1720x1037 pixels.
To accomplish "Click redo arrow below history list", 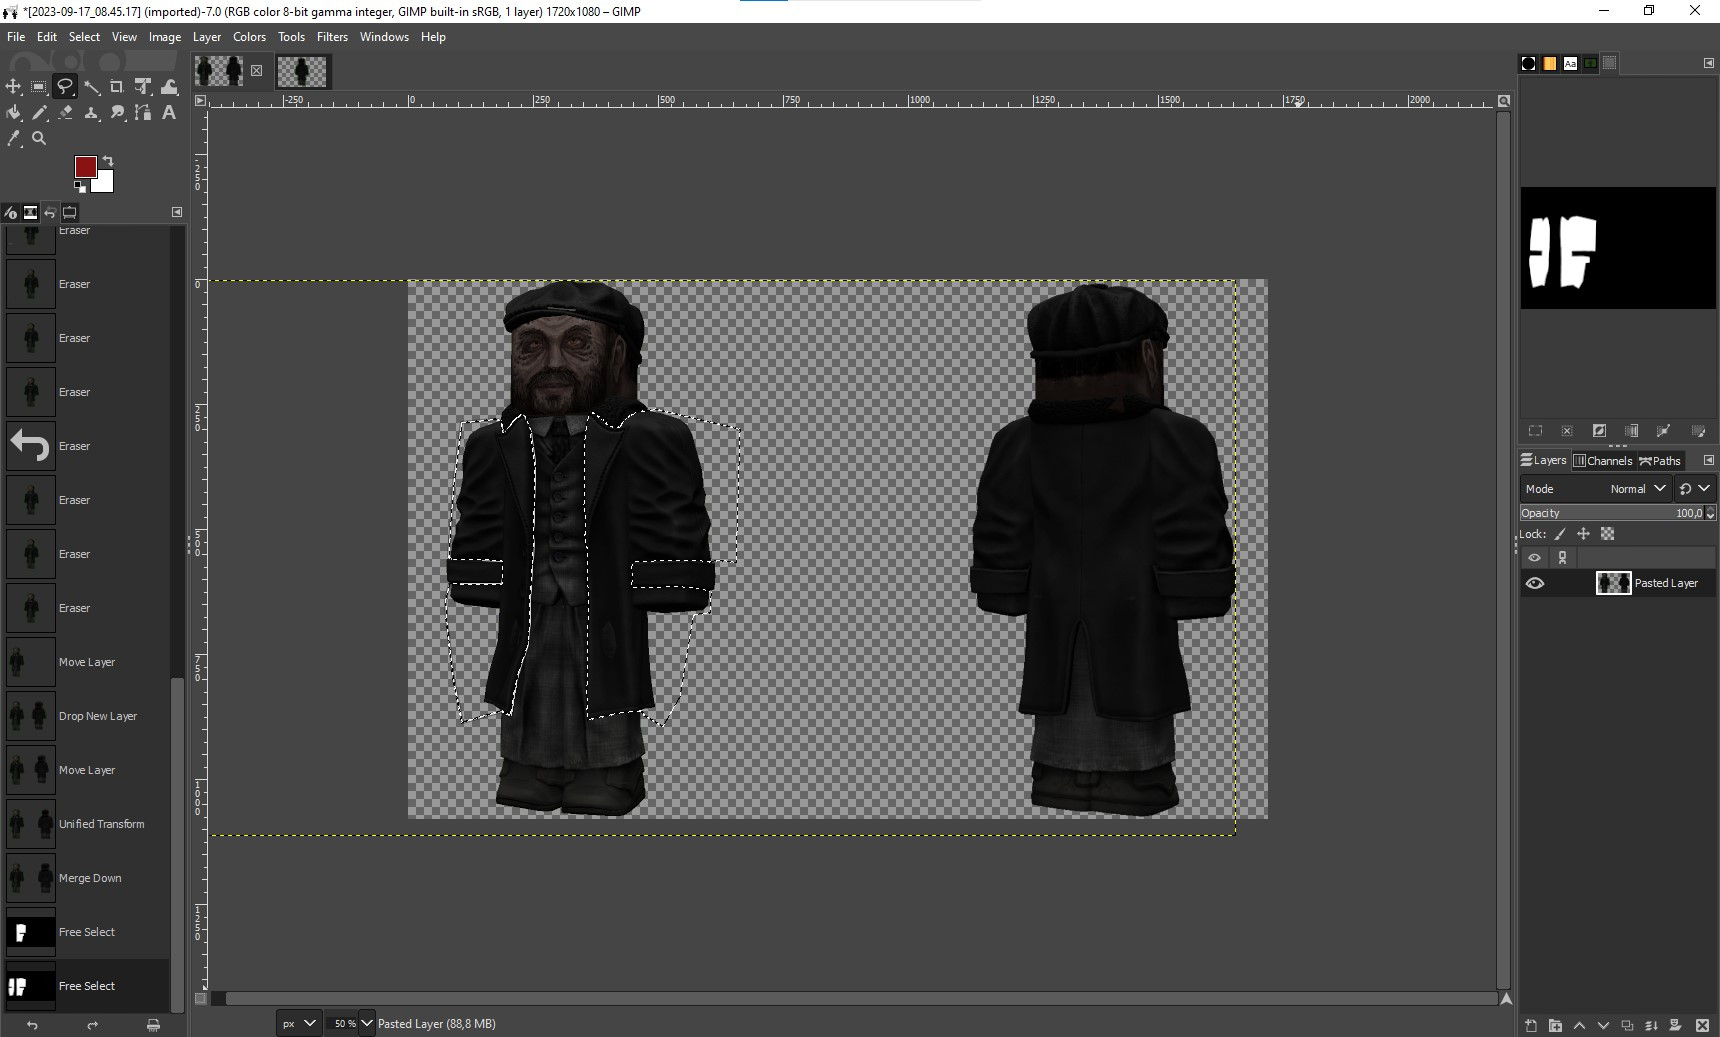I will click(92, 1025).
